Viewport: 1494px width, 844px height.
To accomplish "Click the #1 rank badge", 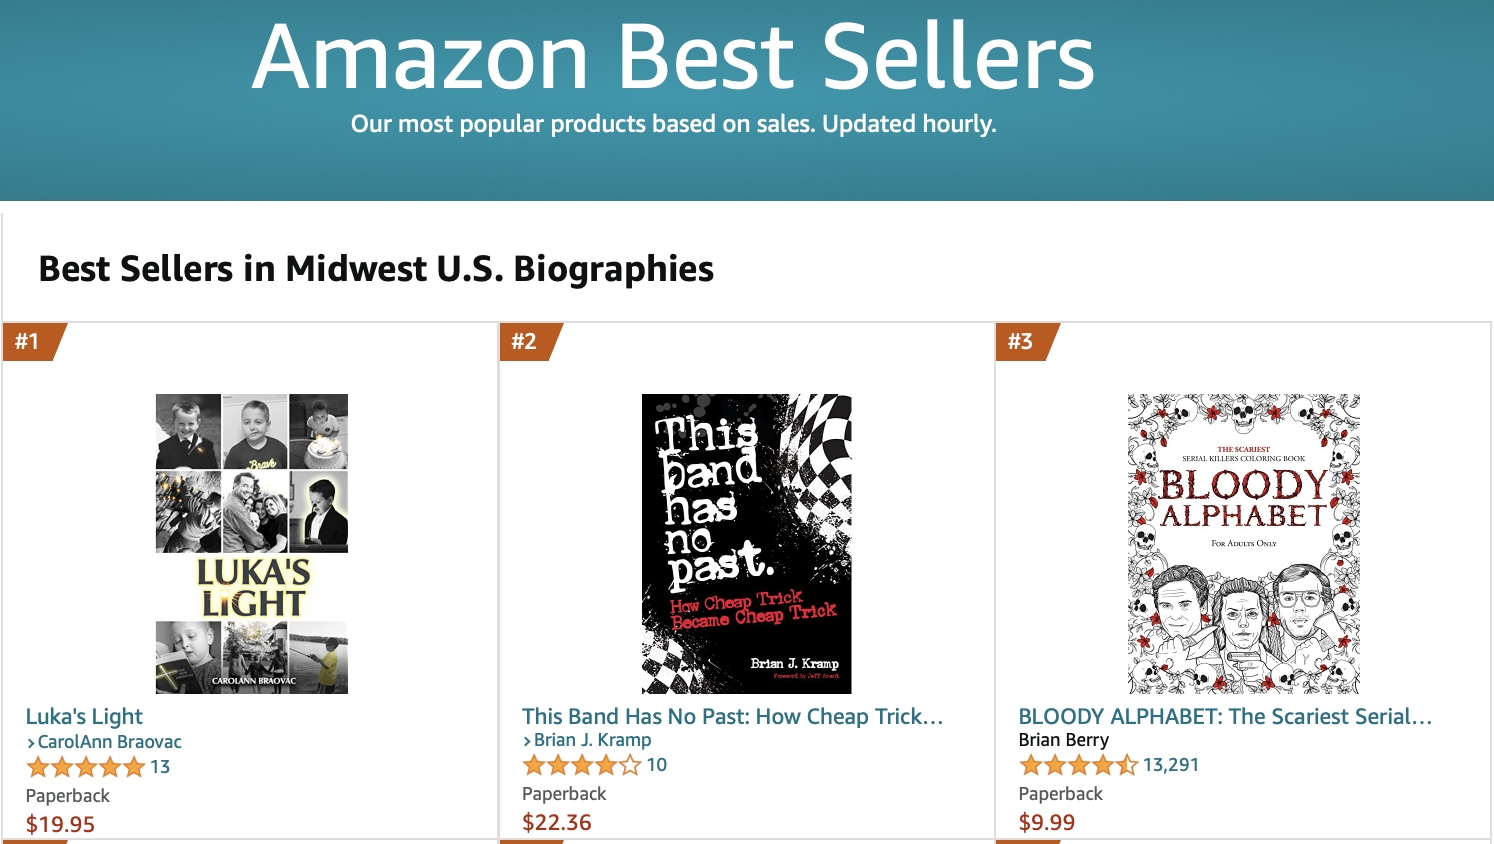I will [x=33, y=341].
